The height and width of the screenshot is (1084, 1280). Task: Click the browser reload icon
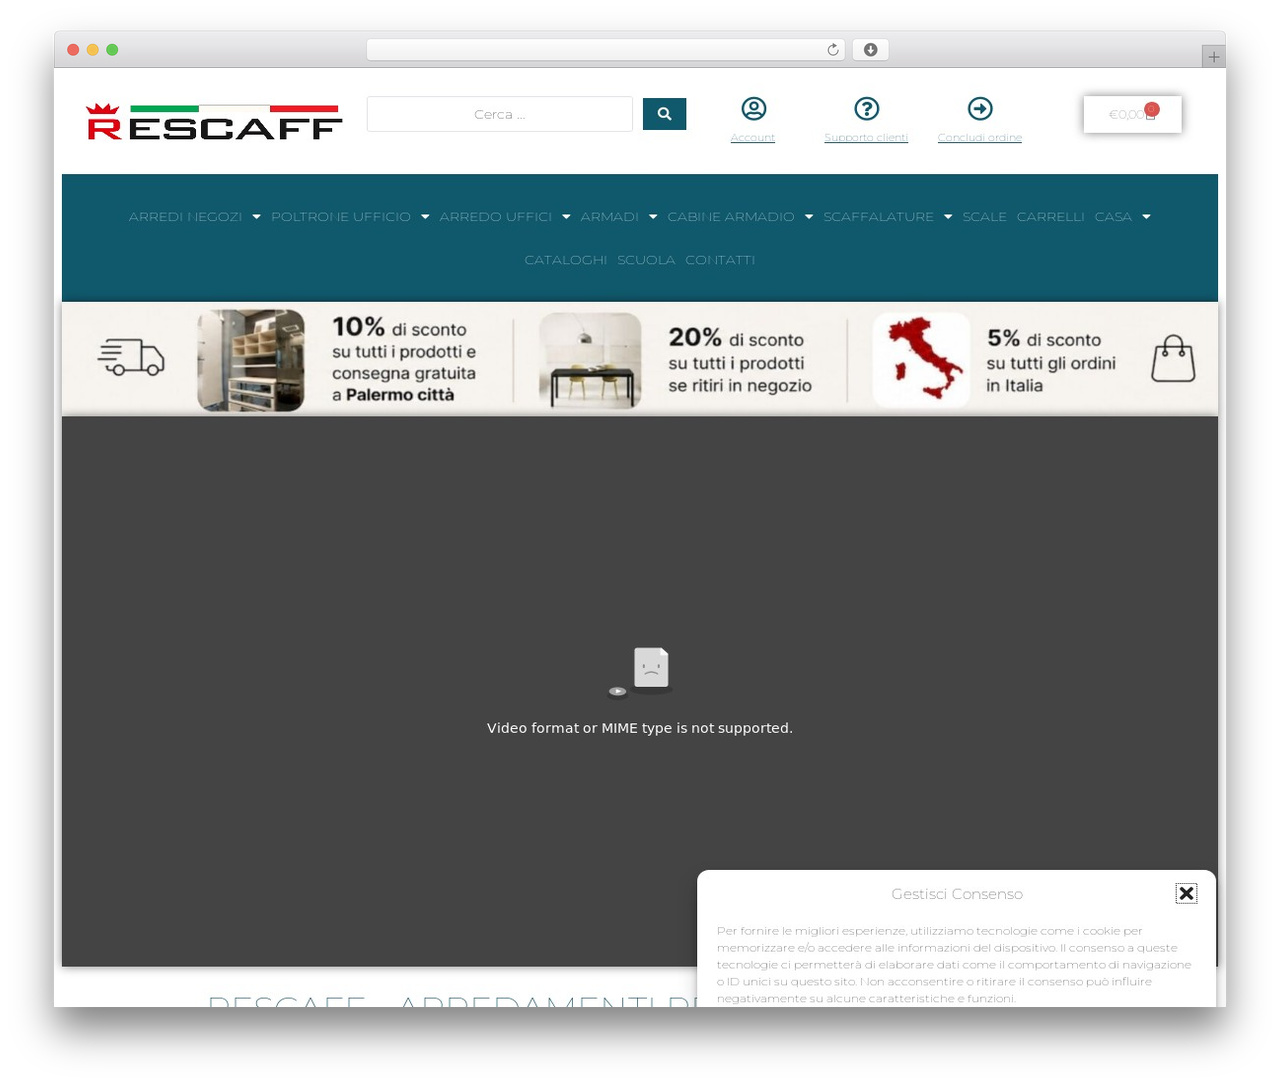point(832,50)
